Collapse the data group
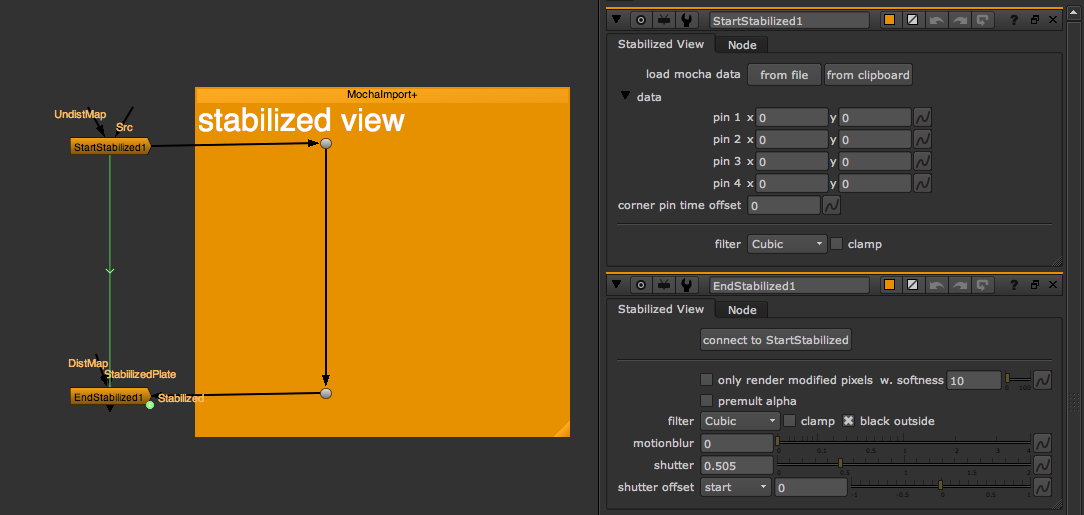 pyautogui.click(x=626, y=97)
